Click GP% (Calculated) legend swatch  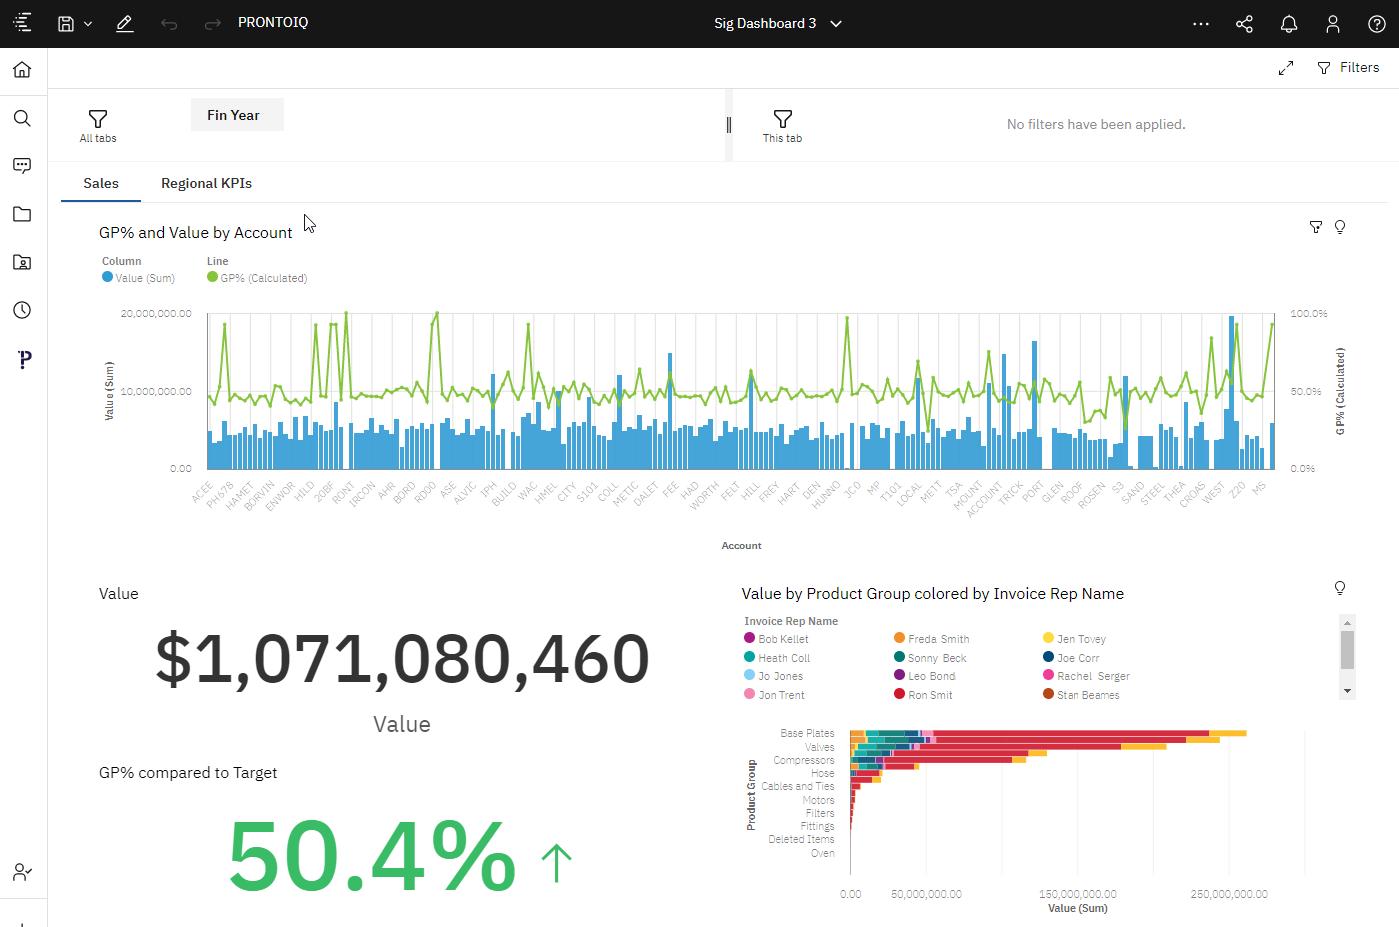click(212, 277)
